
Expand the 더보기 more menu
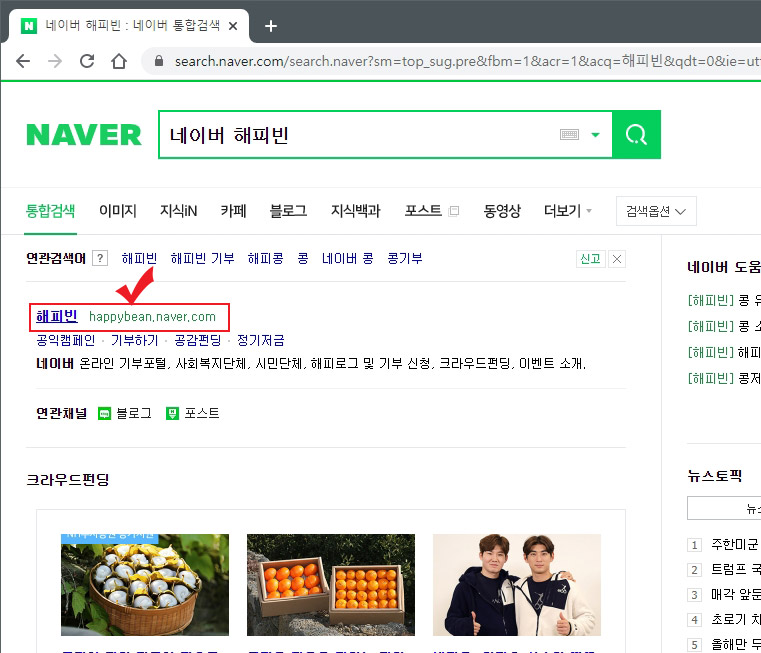tap(567, 211)
